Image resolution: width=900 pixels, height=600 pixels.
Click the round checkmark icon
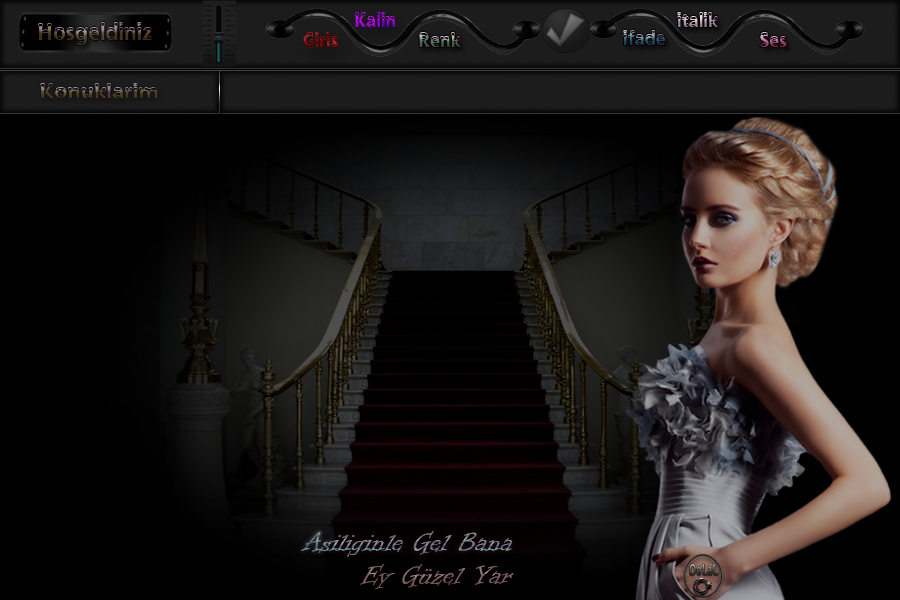[x=566, y=31]
